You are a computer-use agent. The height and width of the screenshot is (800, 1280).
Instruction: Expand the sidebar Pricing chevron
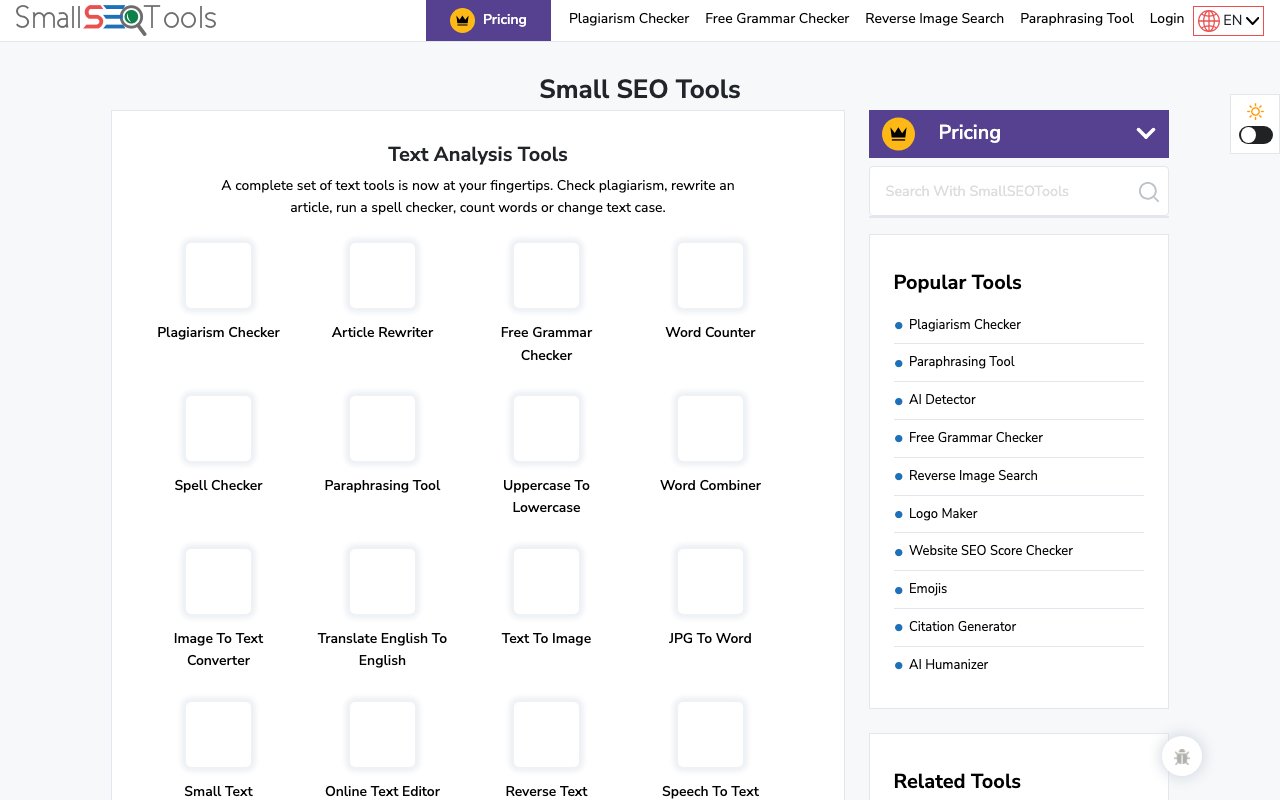pos(1146,133)
